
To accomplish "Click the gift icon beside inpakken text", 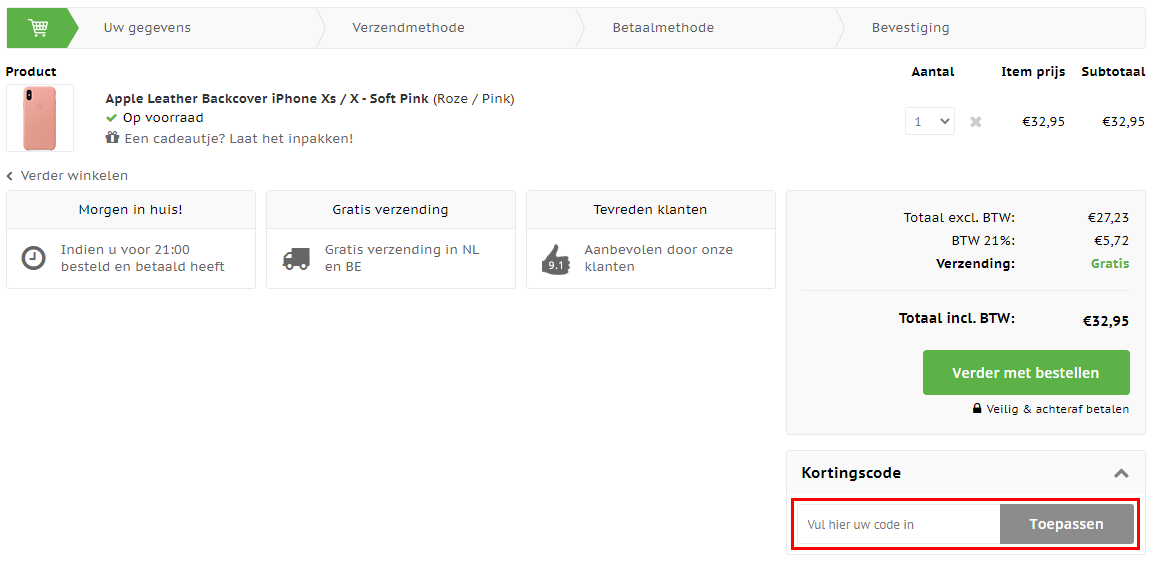I will (x=112, y=138).
